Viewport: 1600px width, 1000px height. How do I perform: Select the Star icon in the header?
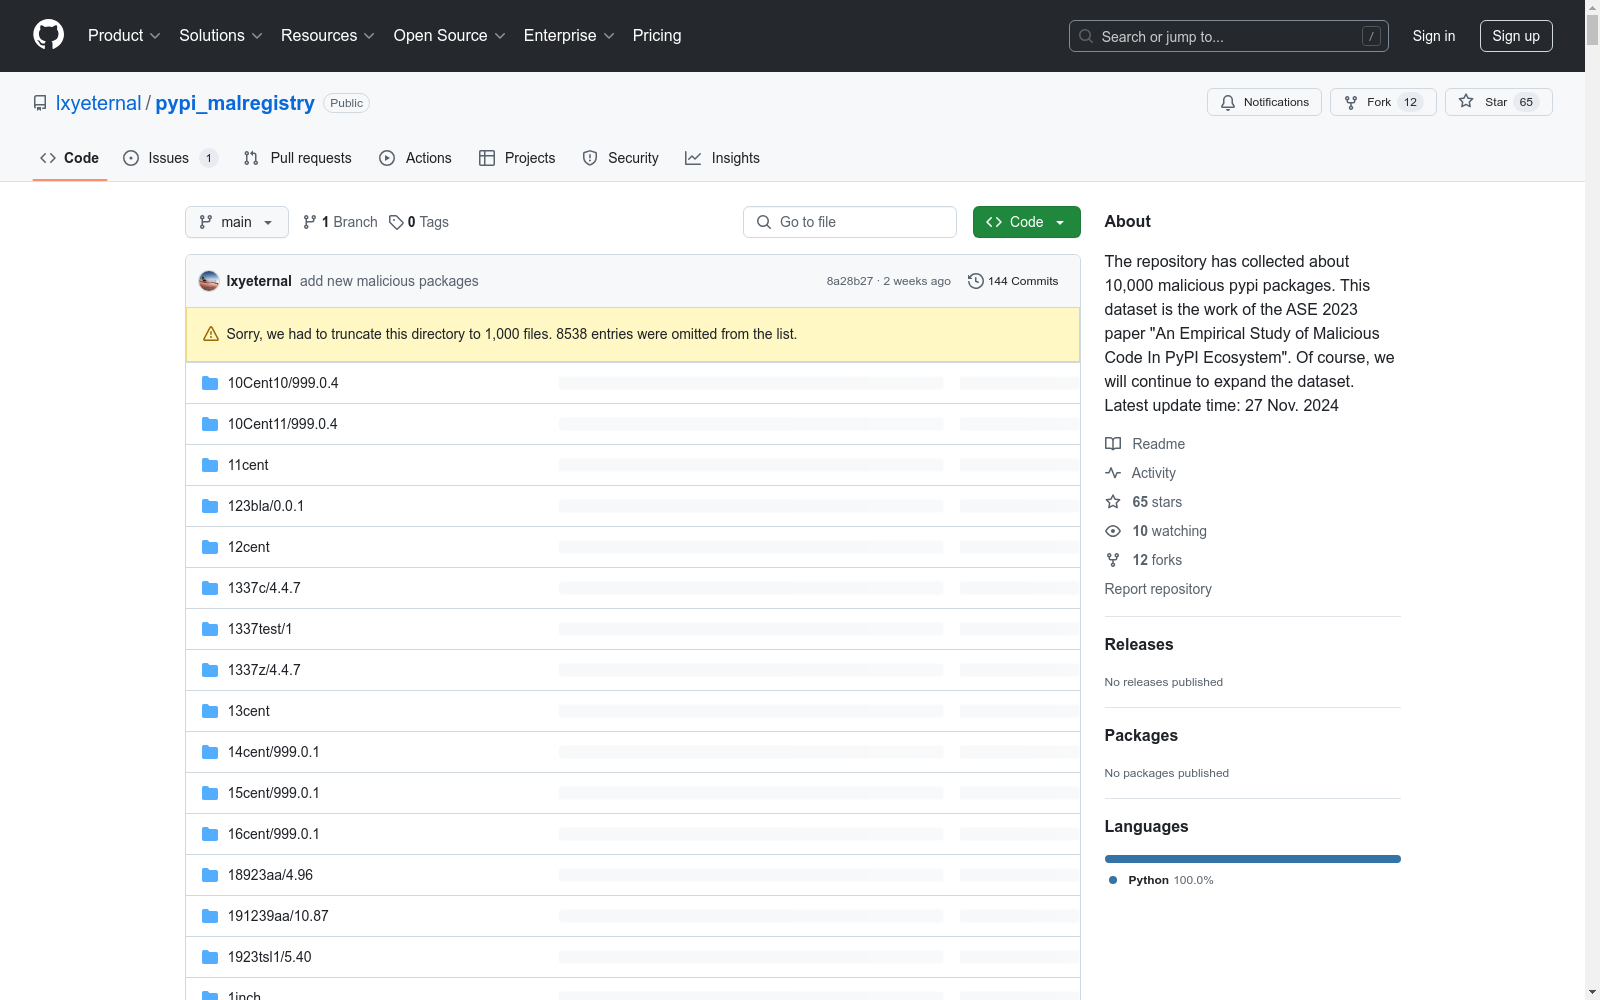(x=1466, y=101)
